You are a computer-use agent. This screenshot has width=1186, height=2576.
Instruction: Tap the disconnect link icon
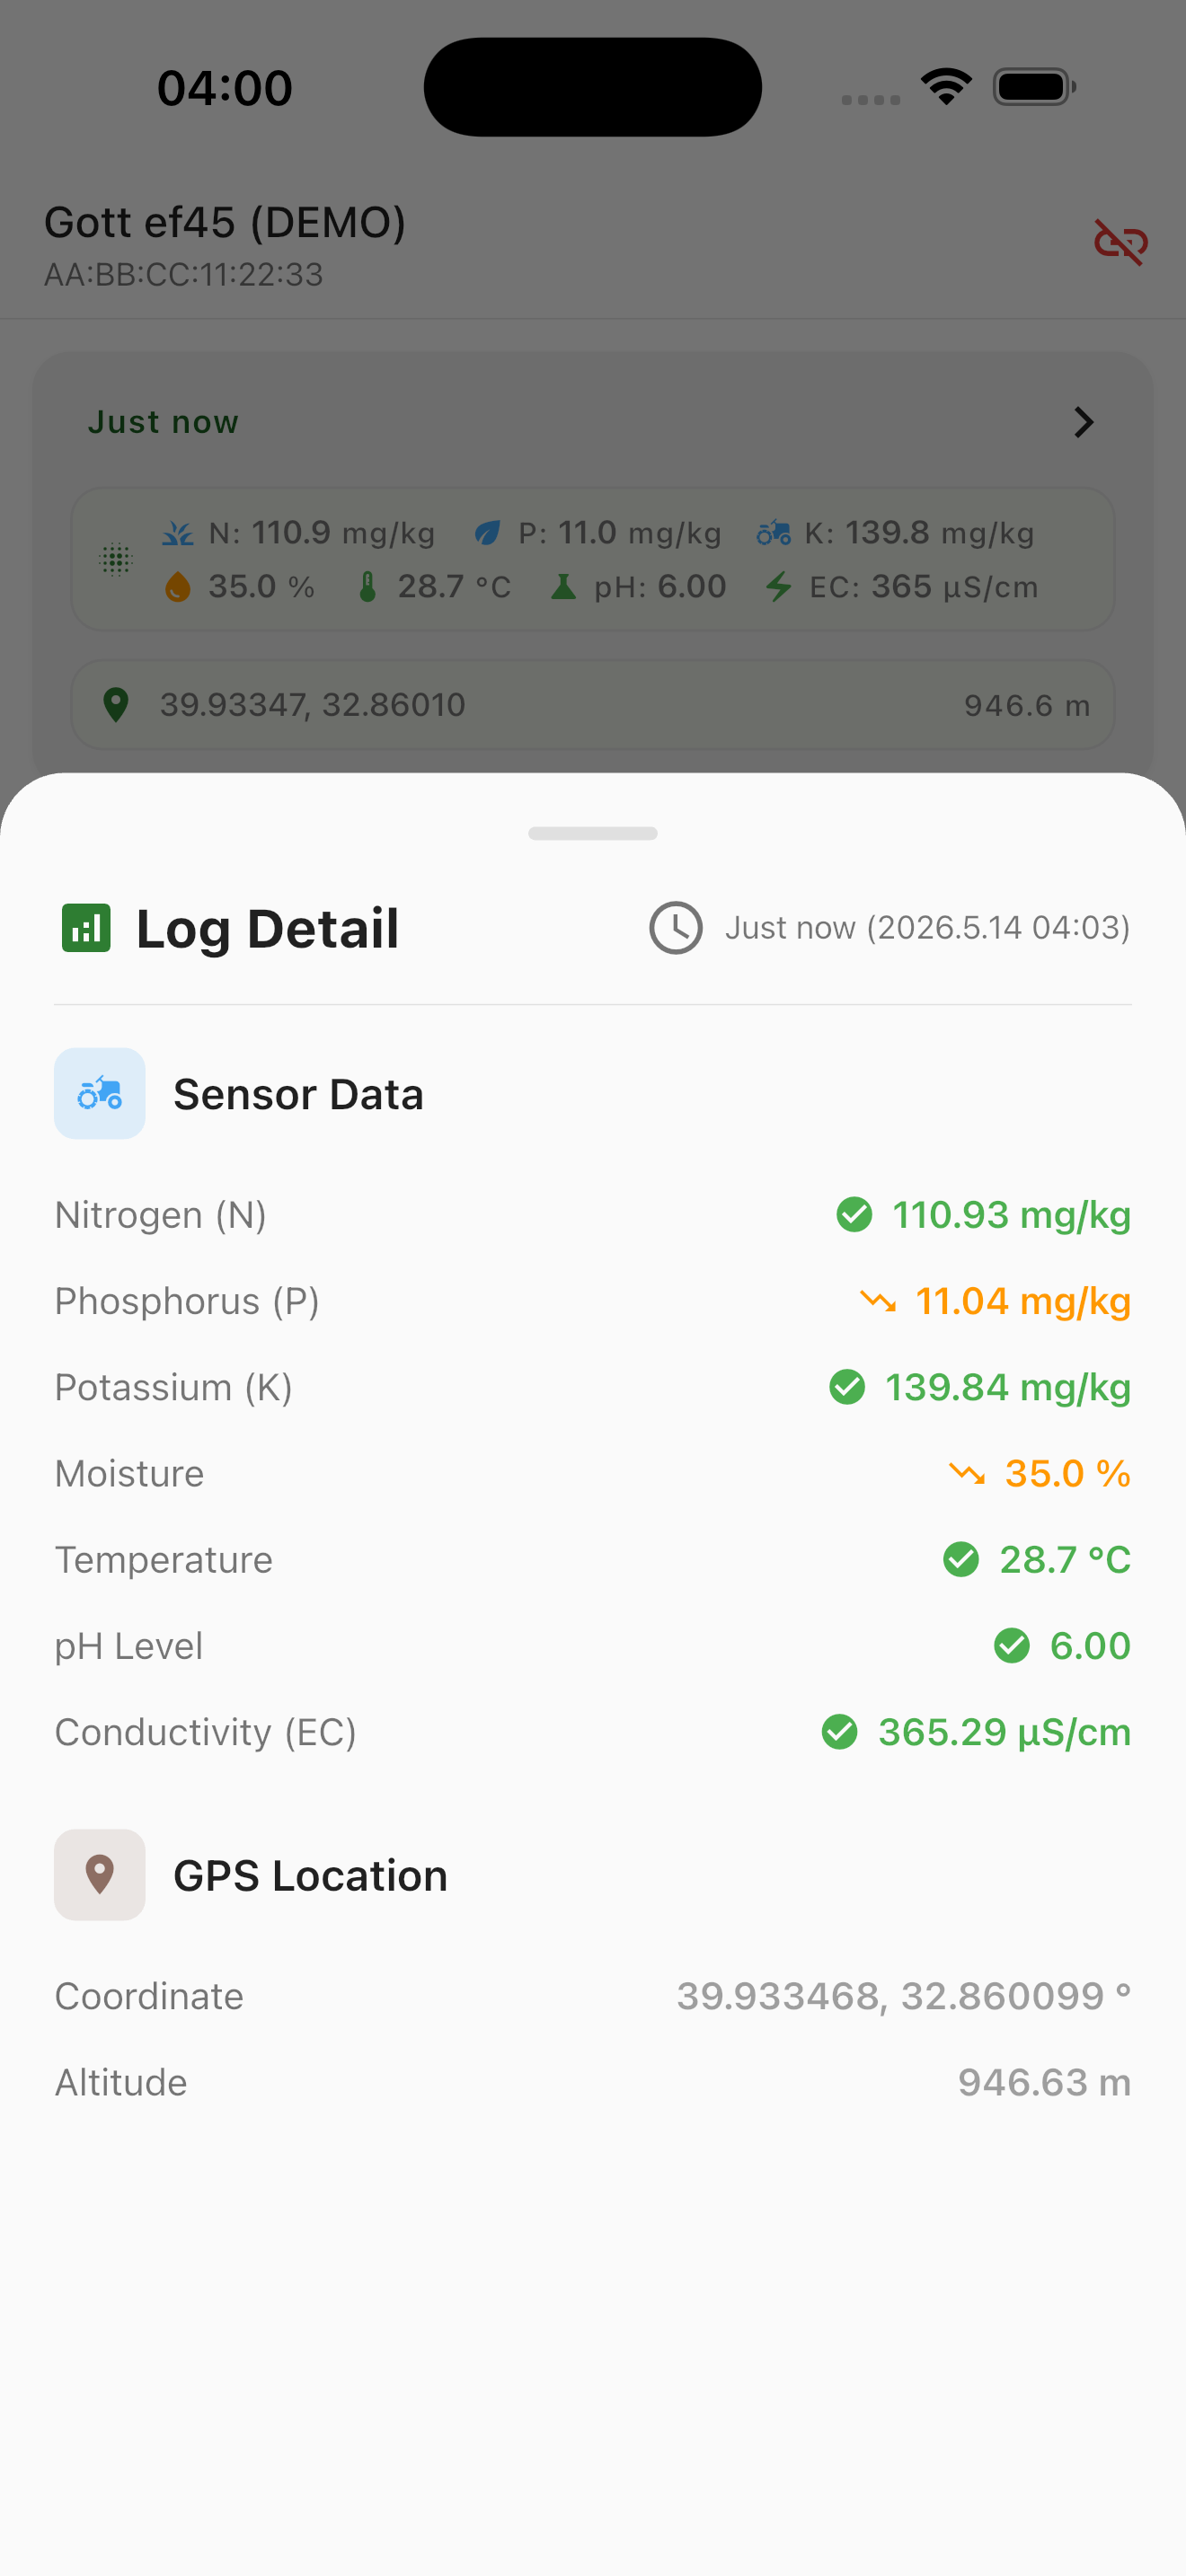(x=1120, y=242)
